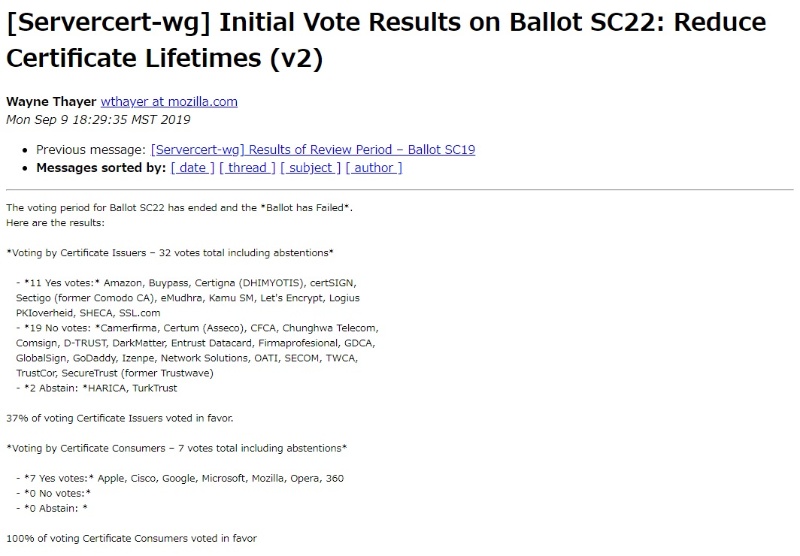Sort messages by subject
Image resolution: width=800 pixels, height=556 pixels.
(310, 168)
